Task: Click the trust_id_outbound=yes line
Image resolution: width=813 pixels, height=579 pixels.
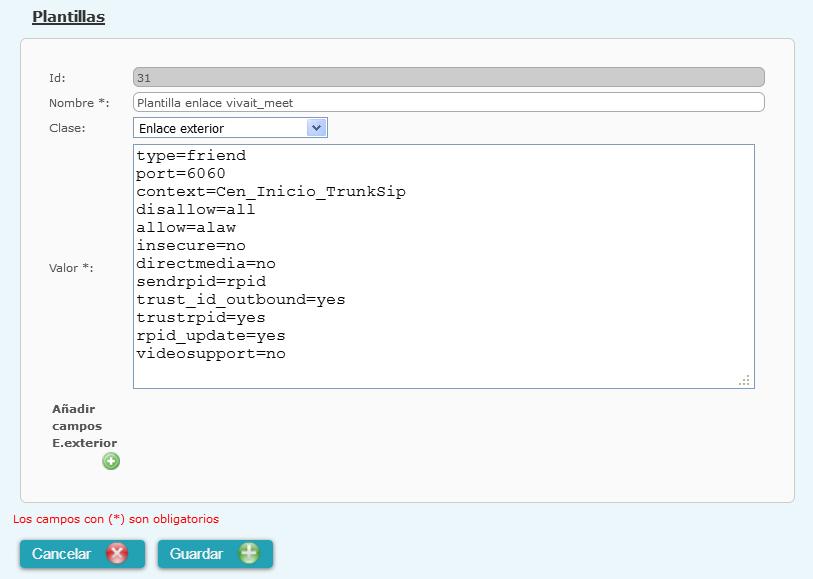Action: click(241, 300)
